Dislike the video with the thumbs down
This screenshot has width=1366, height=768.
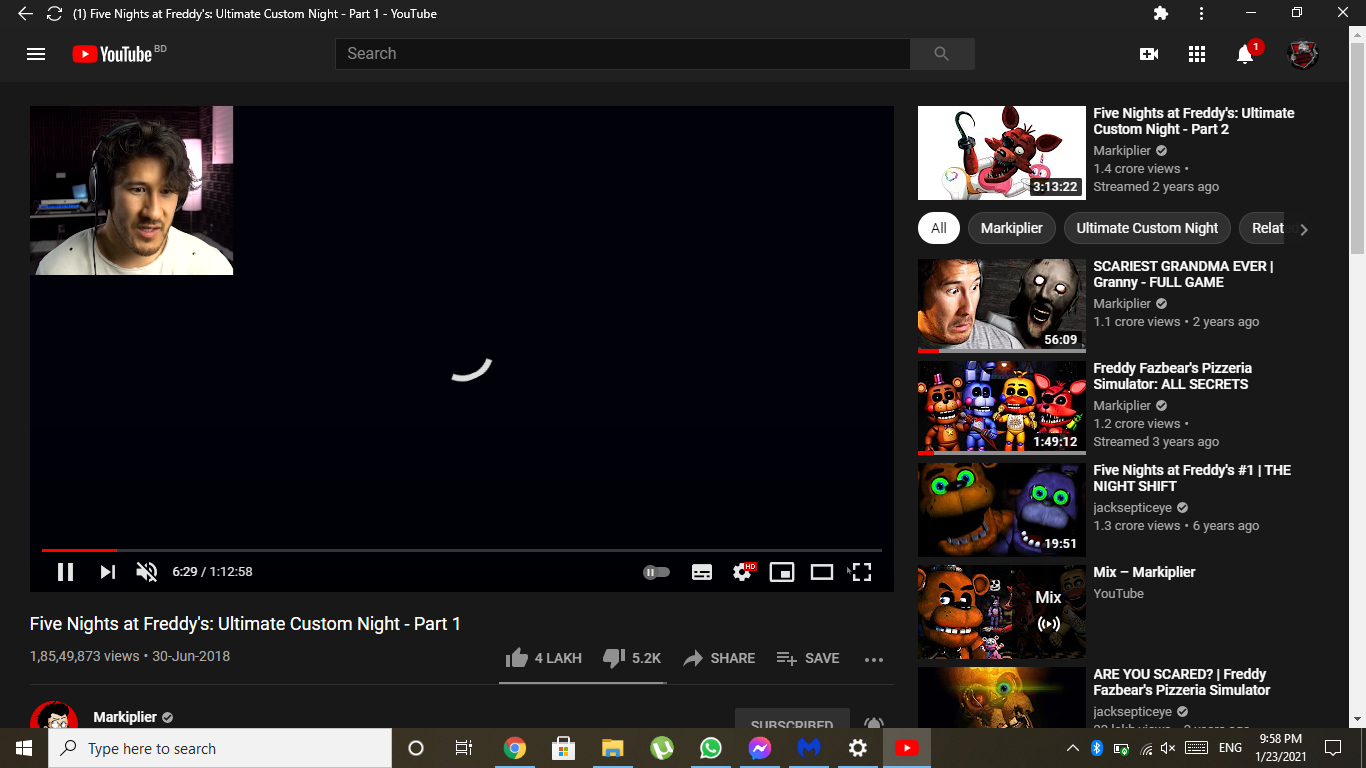click(631, 658)
